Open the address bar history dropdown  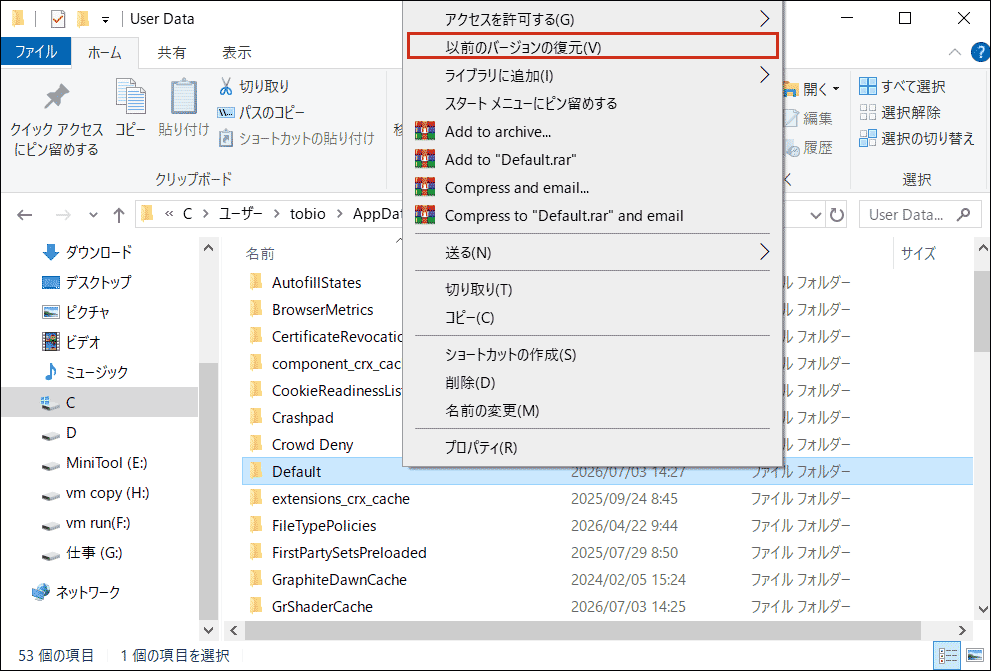pyautogui.click(x=815, y=215)
